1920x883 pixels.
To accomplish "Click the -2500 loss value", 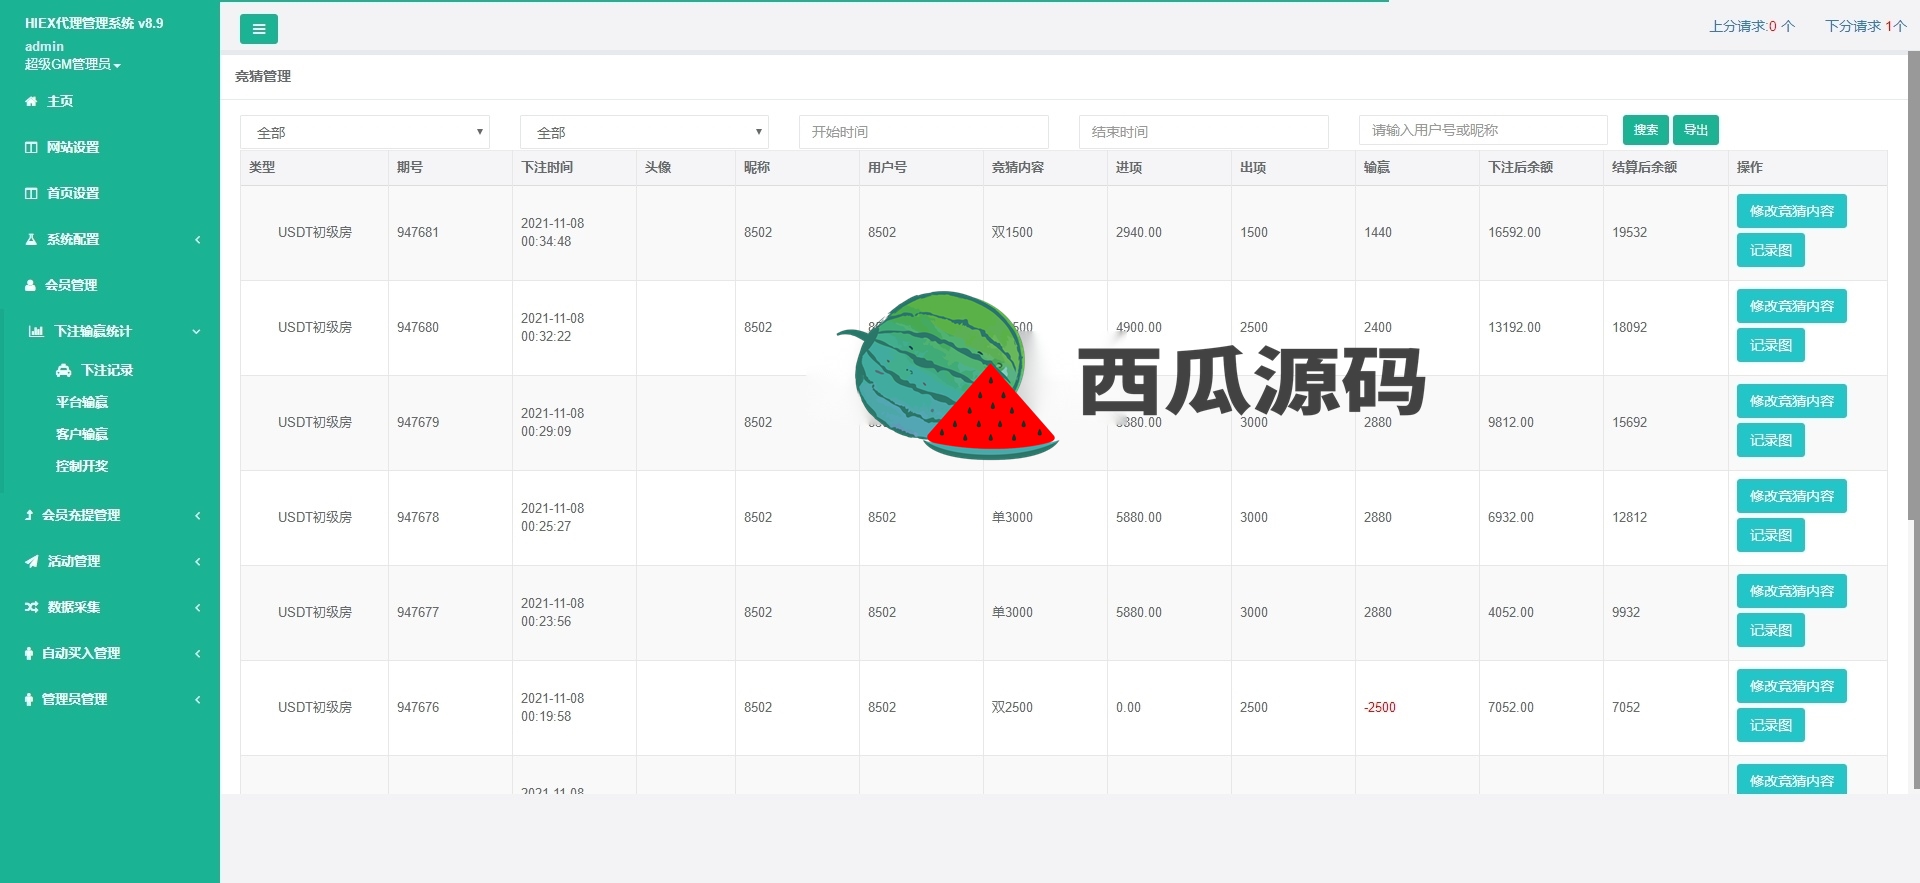I will (1380, 707).
